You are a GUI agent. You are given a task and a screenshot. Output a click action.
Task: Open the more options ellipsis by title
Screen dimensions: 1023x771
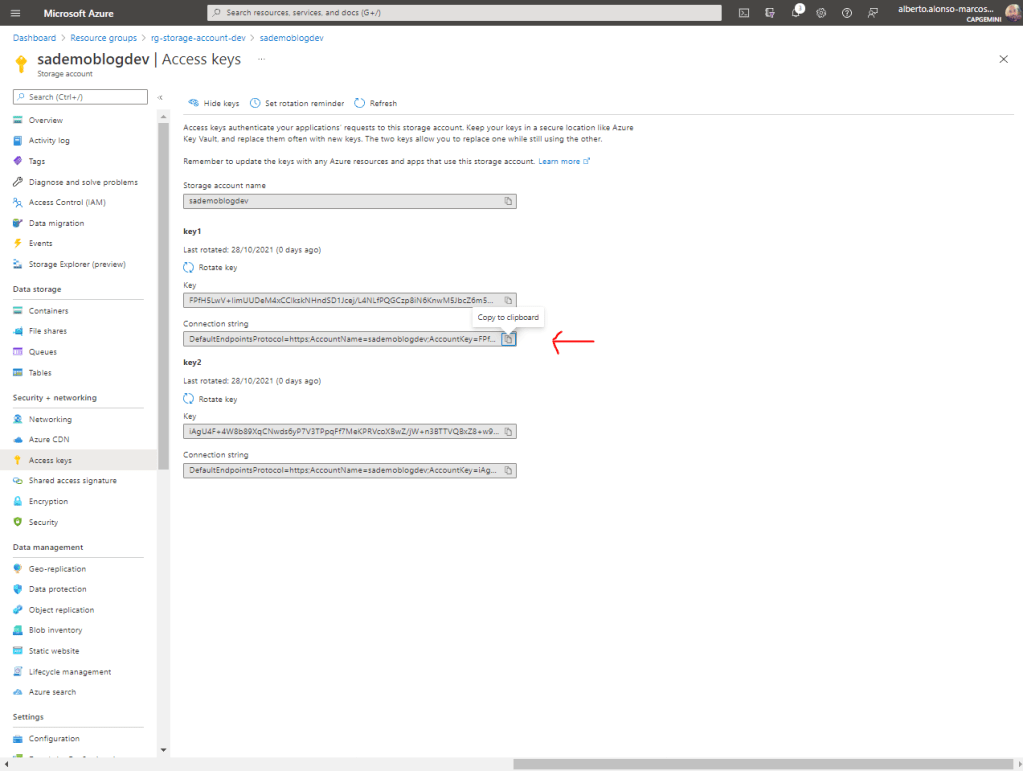(x=262, y=59)
